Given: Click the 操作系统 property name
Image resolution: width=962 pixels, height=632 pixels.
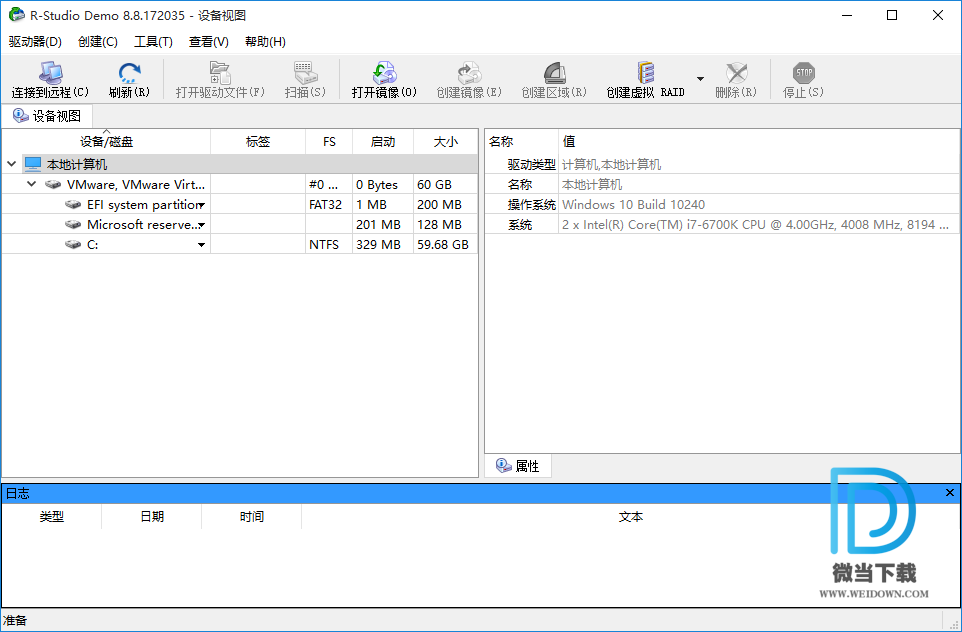Looking at the screenshot, I should pos(531,204).
